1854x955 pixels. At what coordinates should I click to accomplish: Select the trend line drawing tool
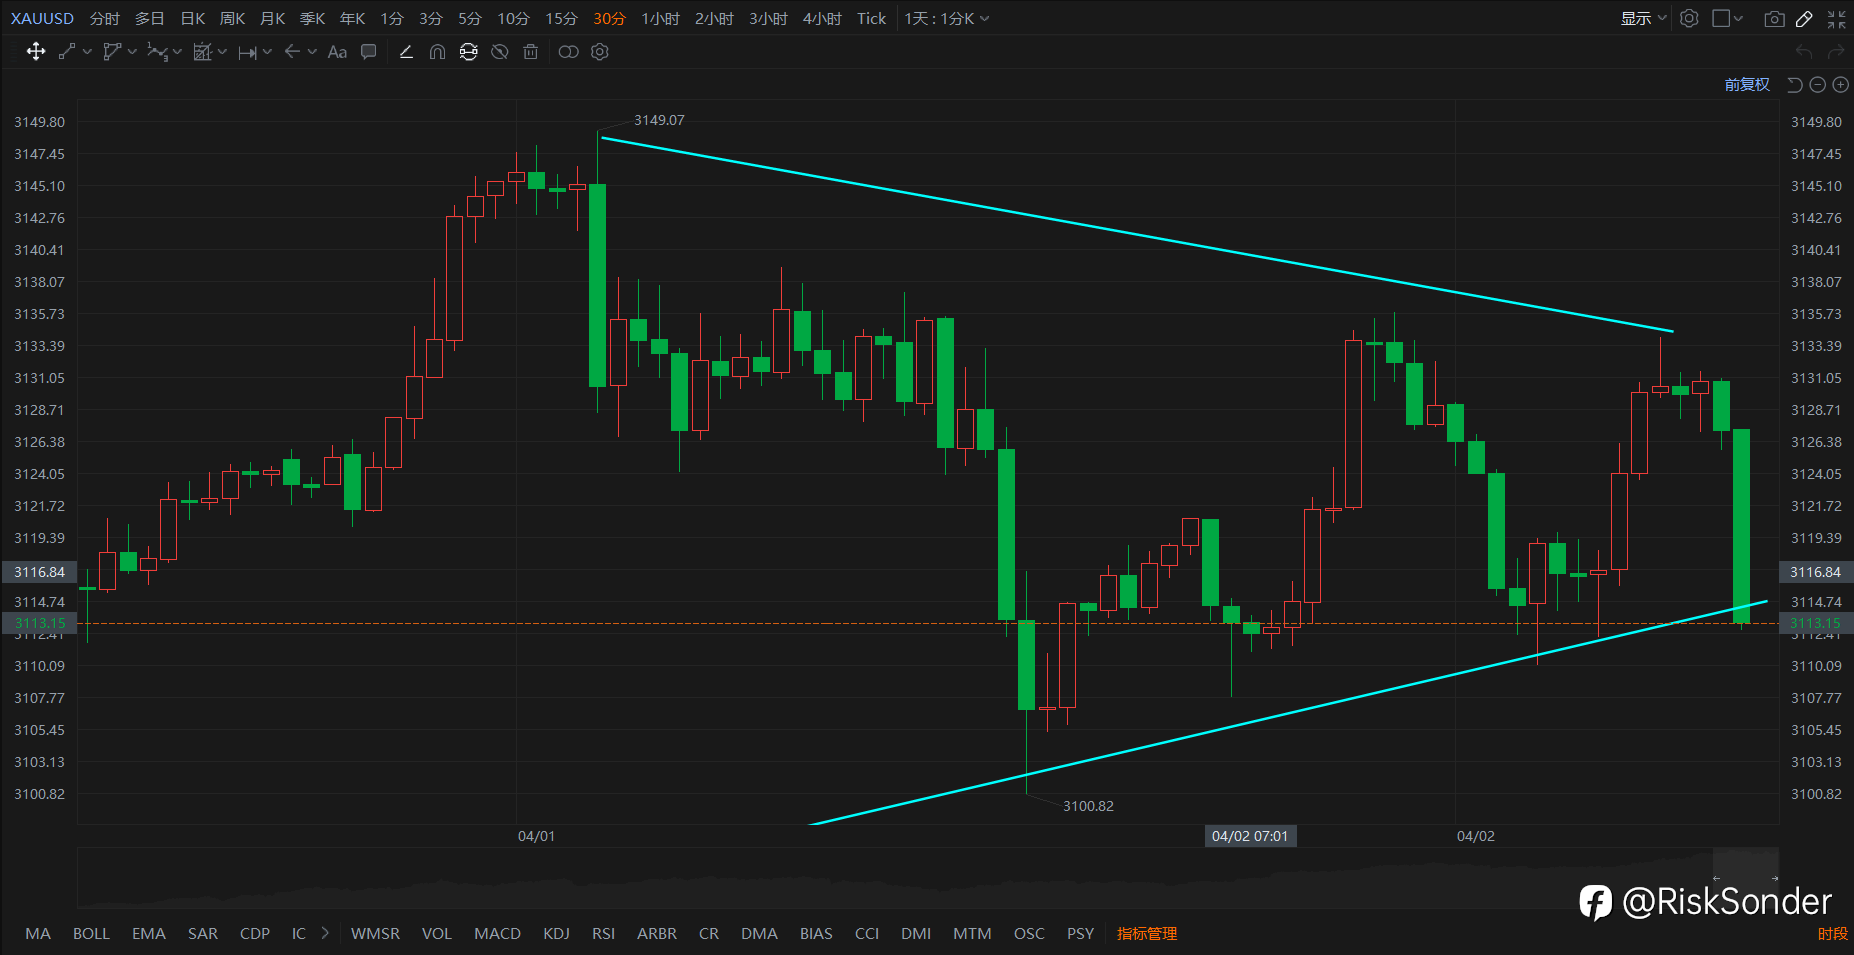[x=67, y=52]
